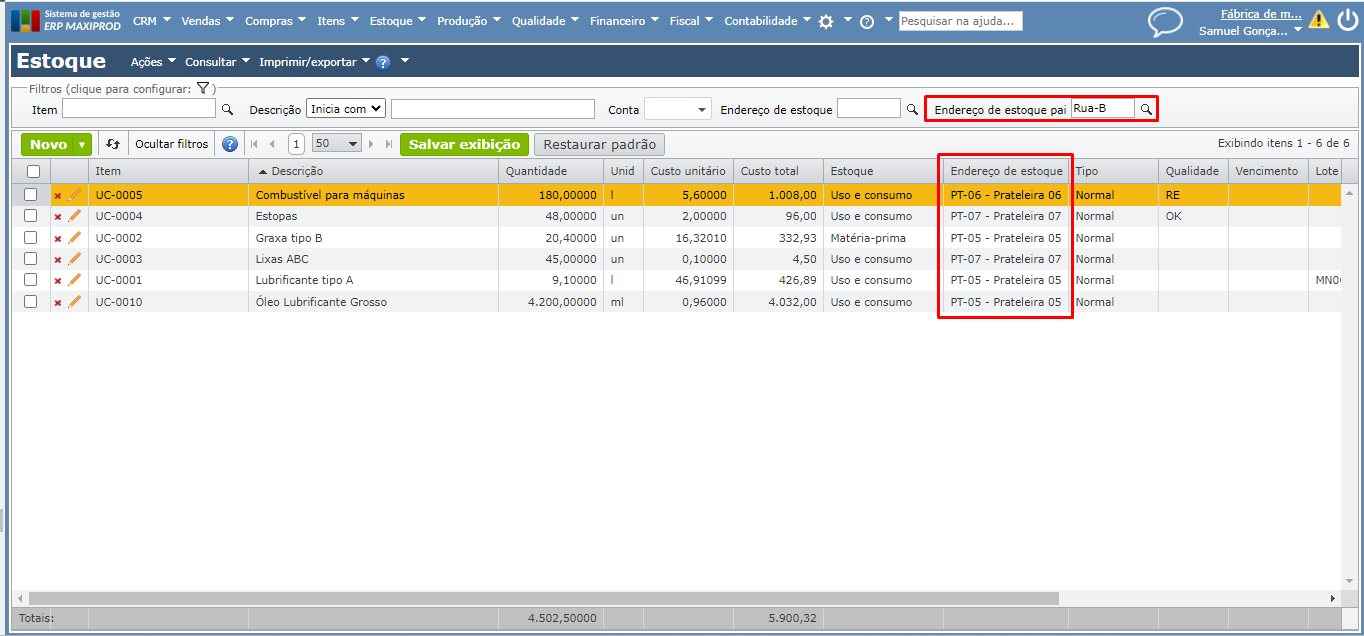Open the blue help icon in grid toolbar
The height and width of the screenshot is (636, 1364).
point(229,144)
